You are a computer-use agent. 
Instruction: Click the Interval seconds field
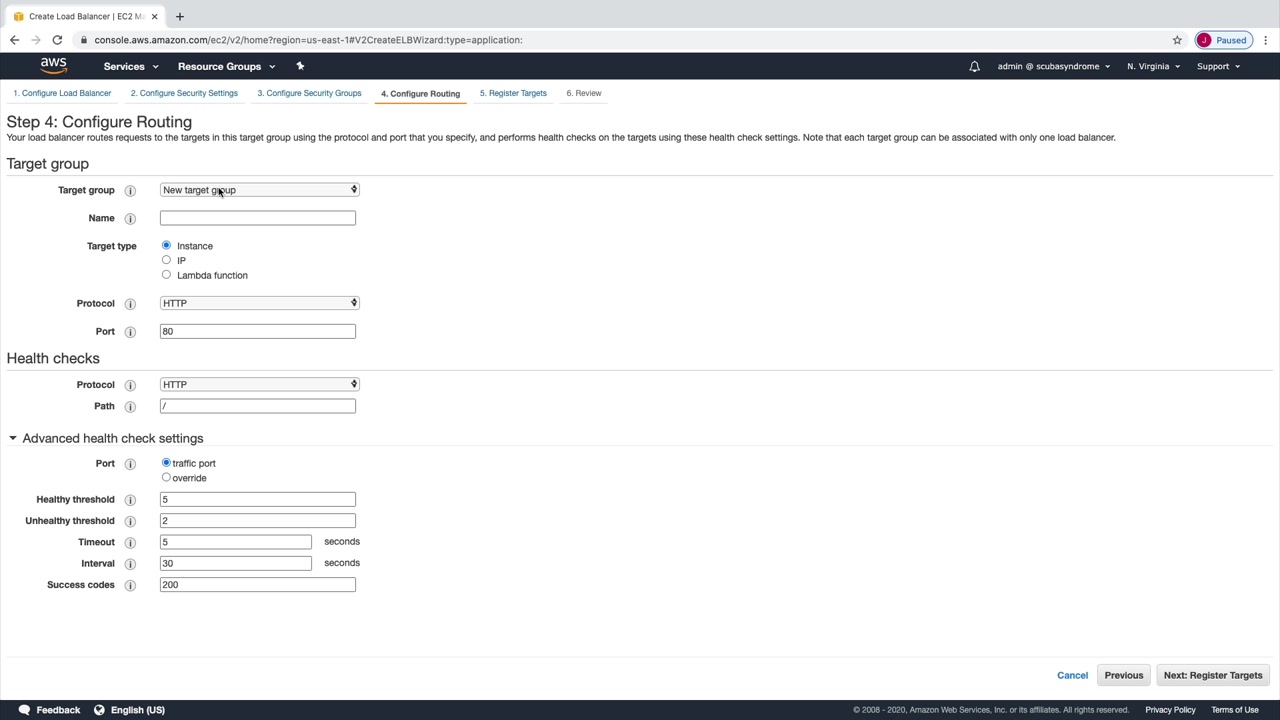click(236, 563)
